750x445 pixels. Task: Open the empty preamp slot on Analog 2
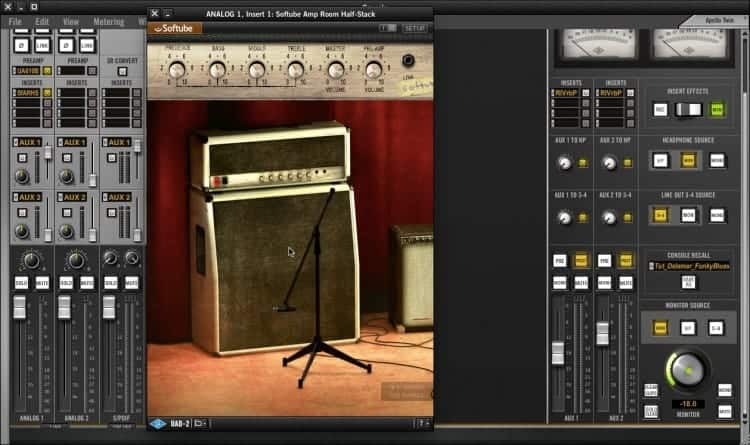(72, 71)
